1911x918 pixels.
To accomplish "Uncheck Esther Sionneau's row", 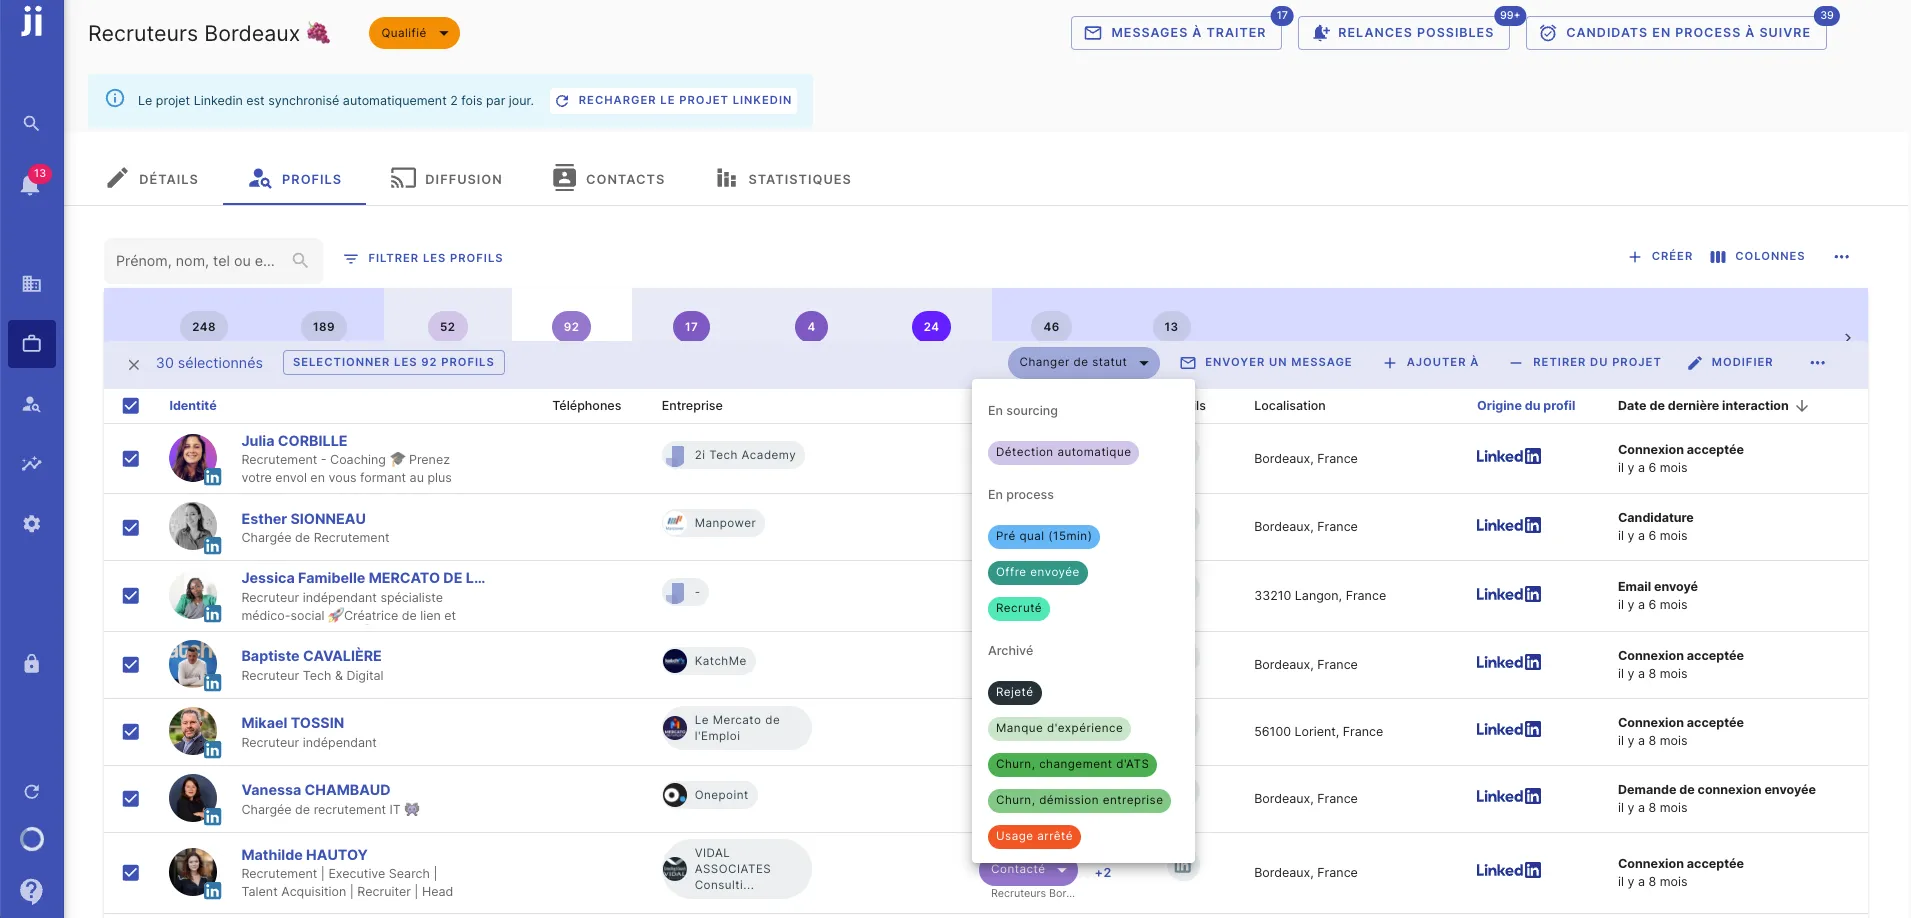I will click(131, 528).
